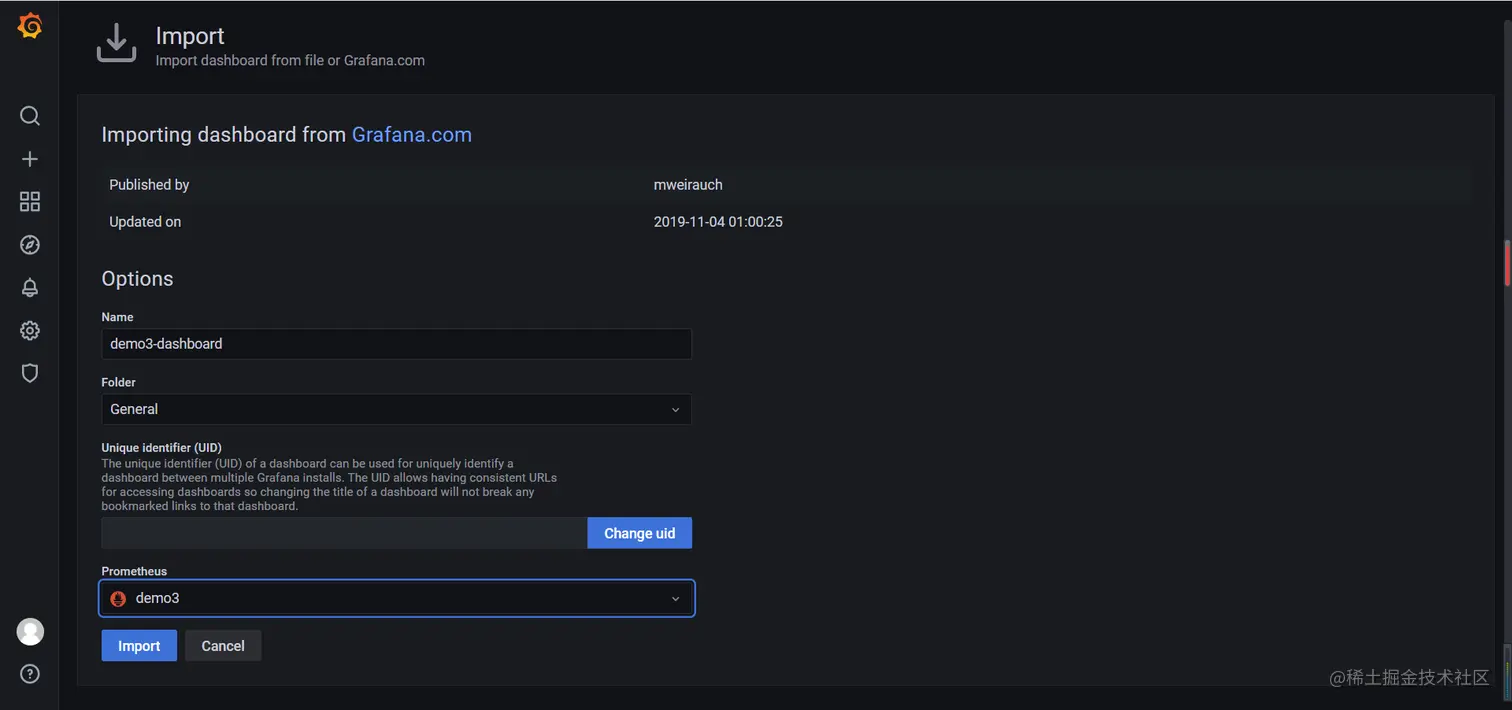Image resolution: width=1512 pixels, height=710 pixels.
Task: Open the user profile avatar
Action: pyautogui.click(x=30, y=631)
